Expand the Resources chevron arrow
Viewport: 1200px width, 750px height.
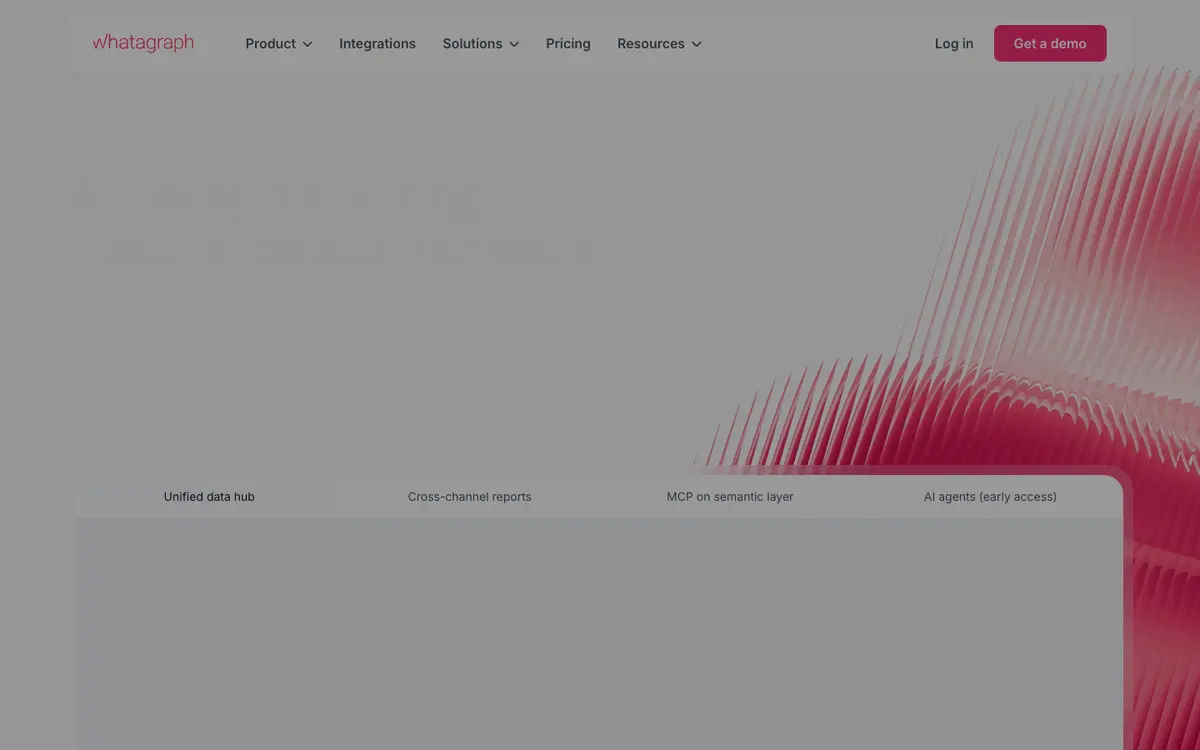(696, 44)
